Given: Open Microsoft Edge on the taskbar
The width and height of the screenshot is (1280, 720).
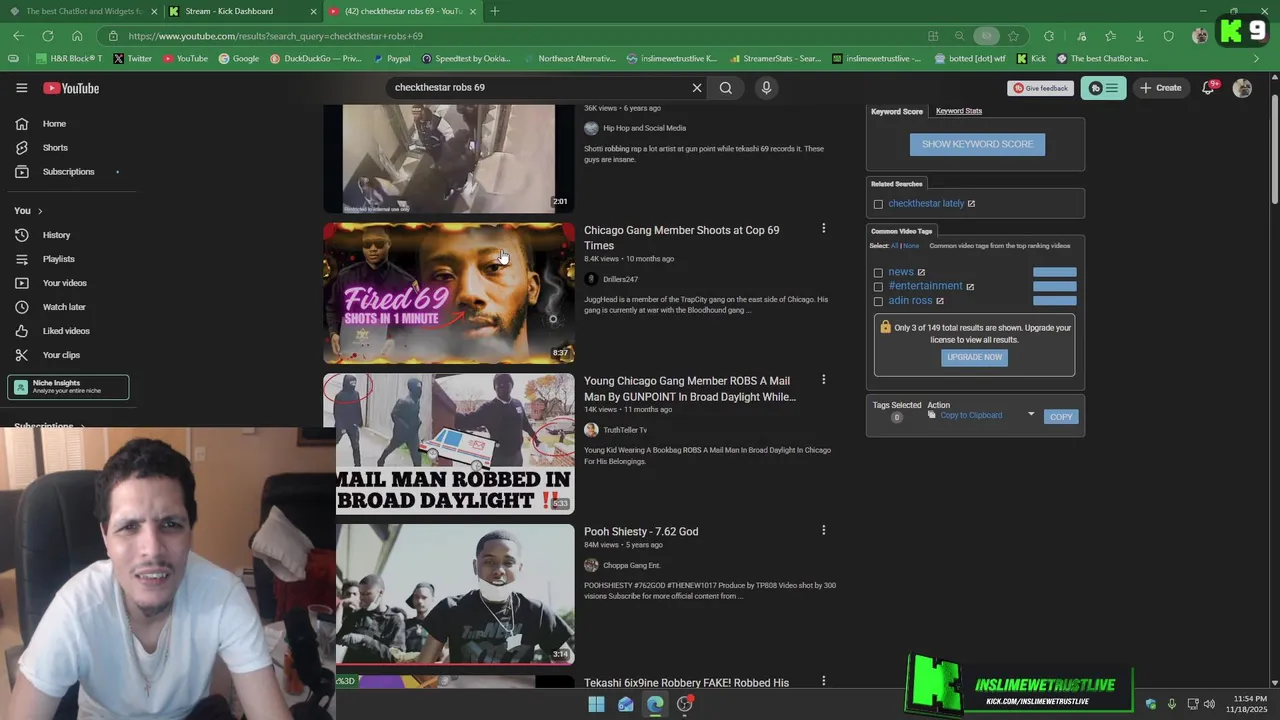Looking at the screenshot, I should 655,704.
